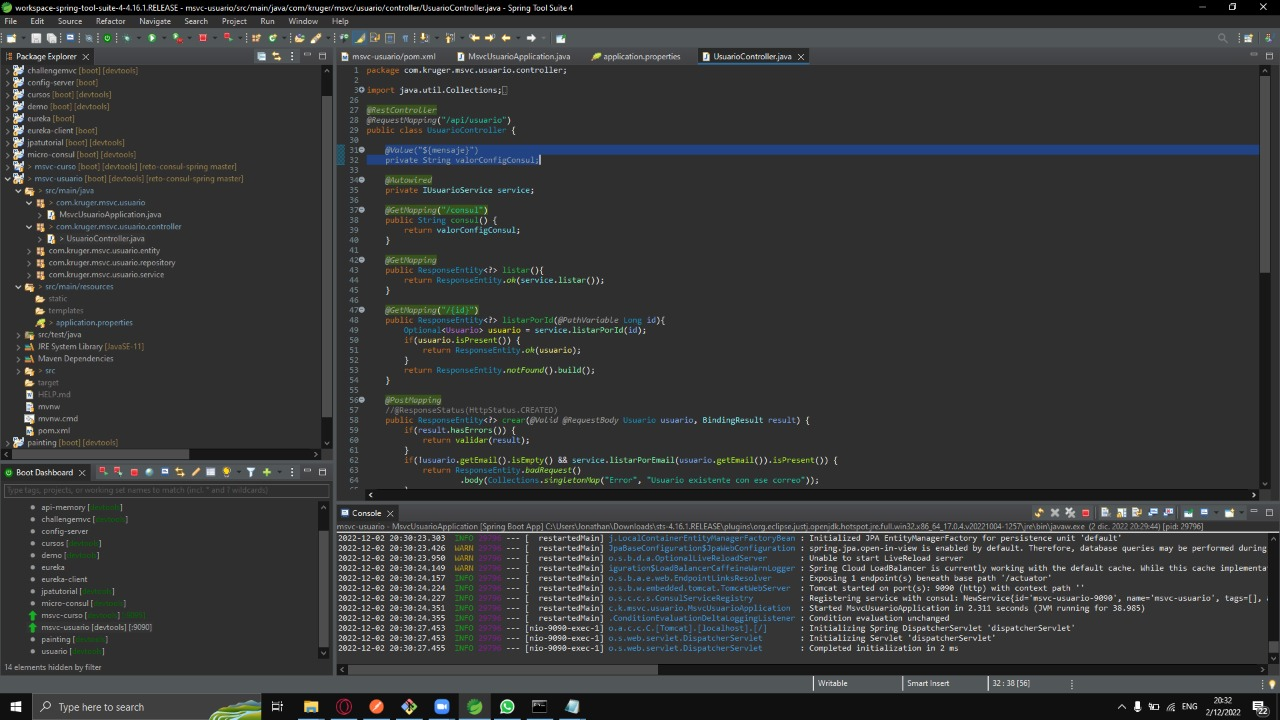The image size is (1280, 720).
Task: Open pom.xml in Package Explorer
Action: 54,431
